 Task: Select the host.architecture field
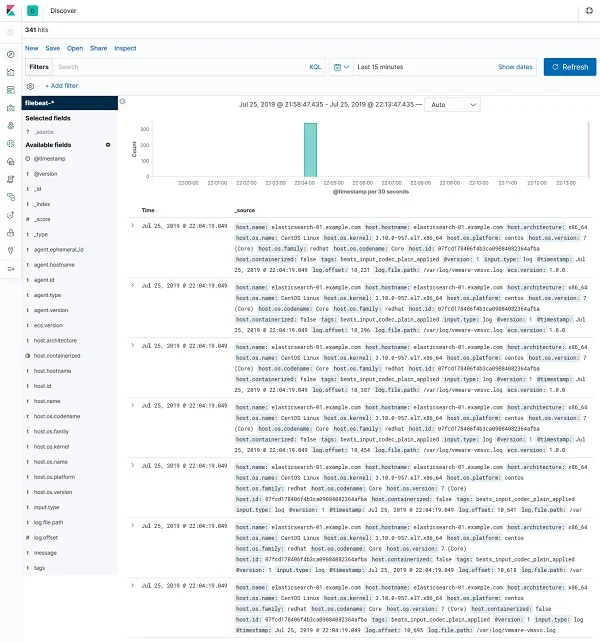55,340
